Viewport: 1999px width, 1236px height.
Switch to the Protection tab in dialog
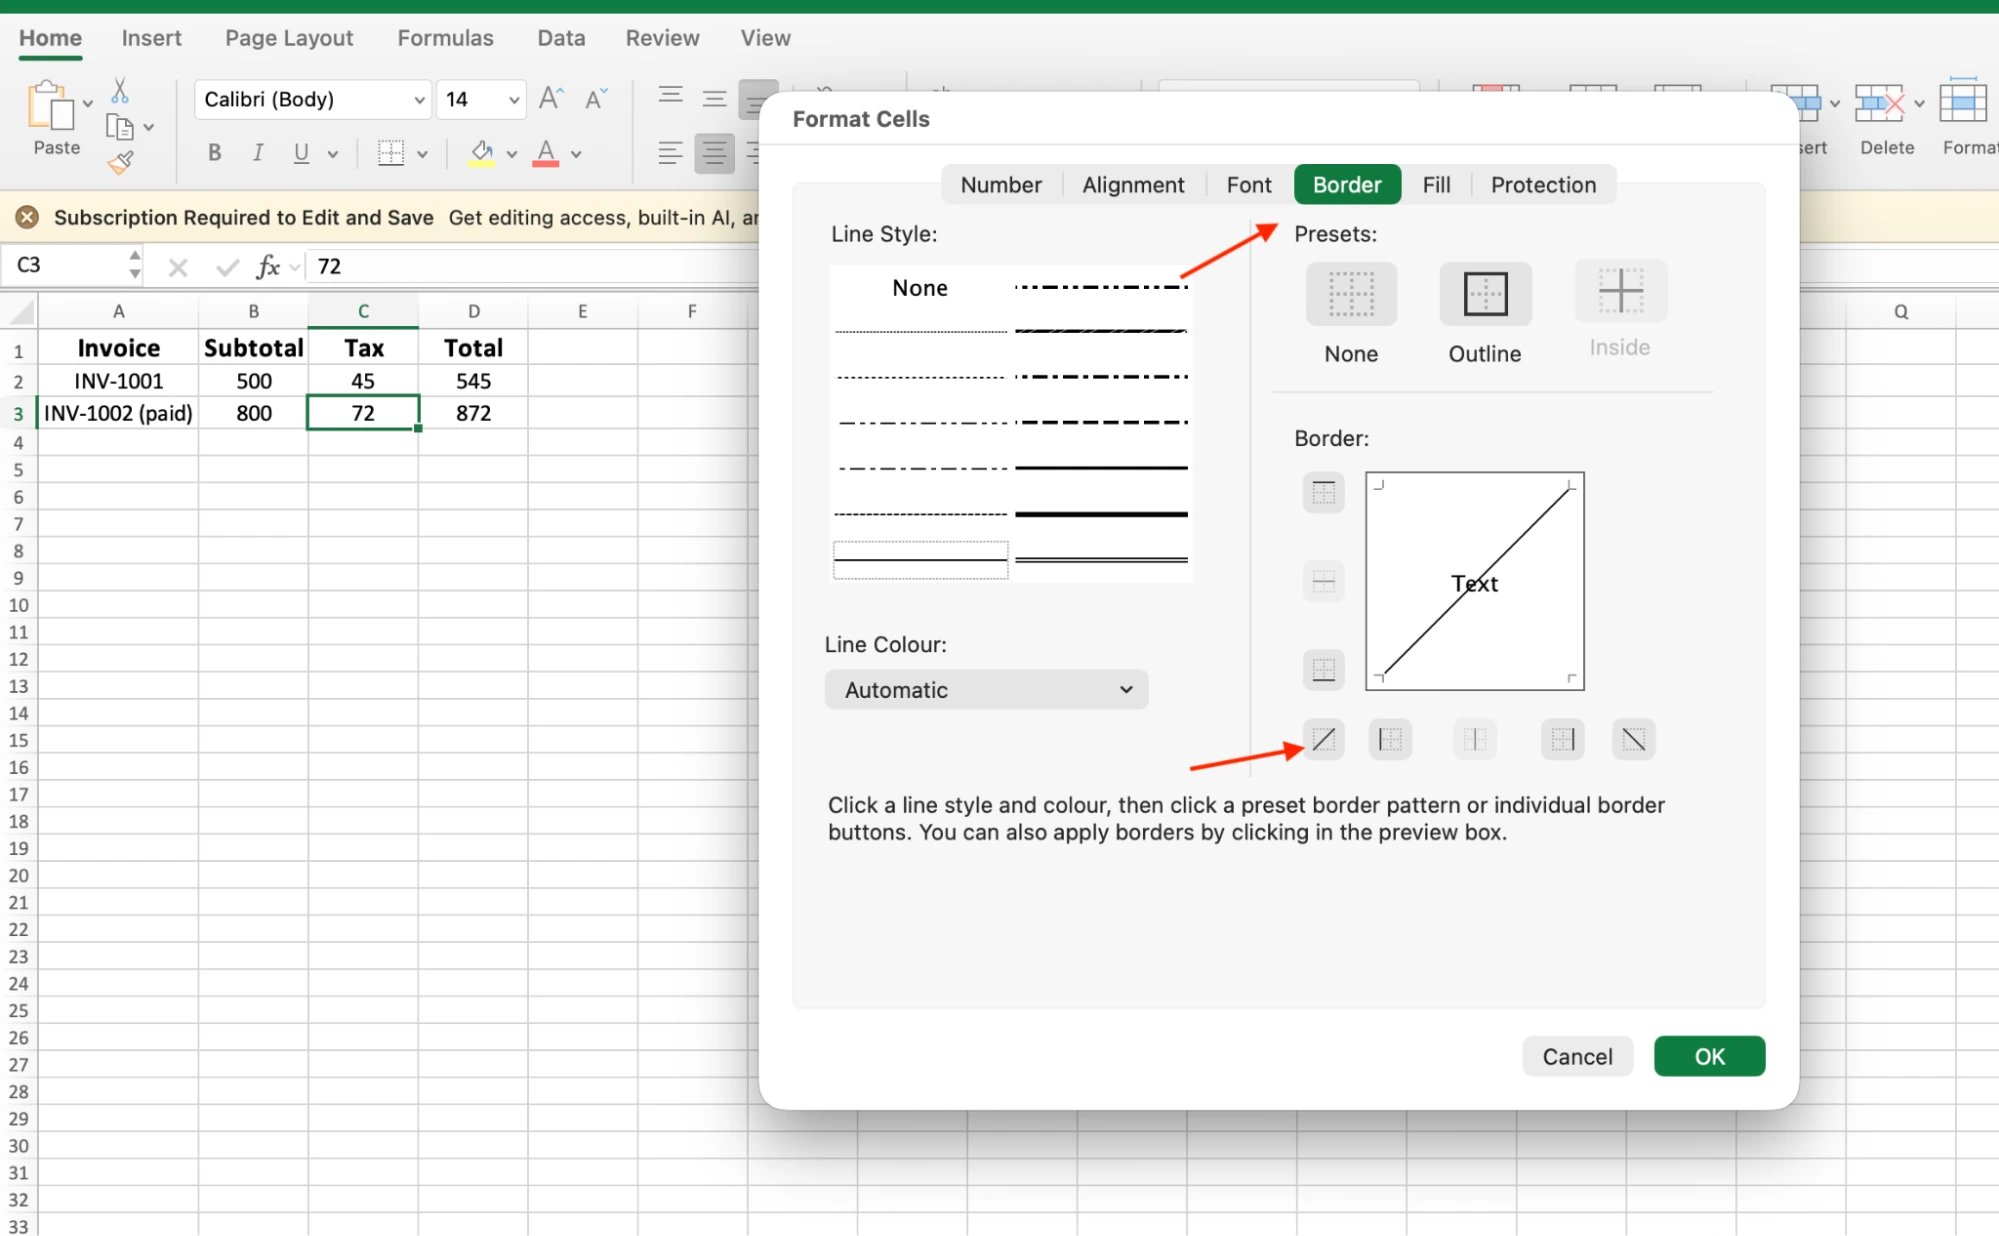[x=1543, y=185]
